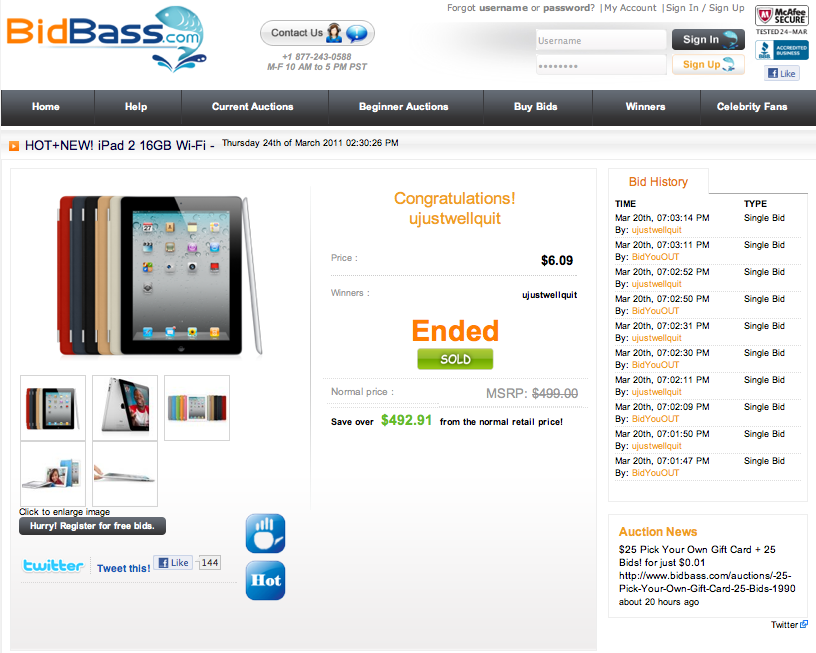Click the McAfee Secure badge
The width and height of the screenshot is (816, 653).
(782, 21)
